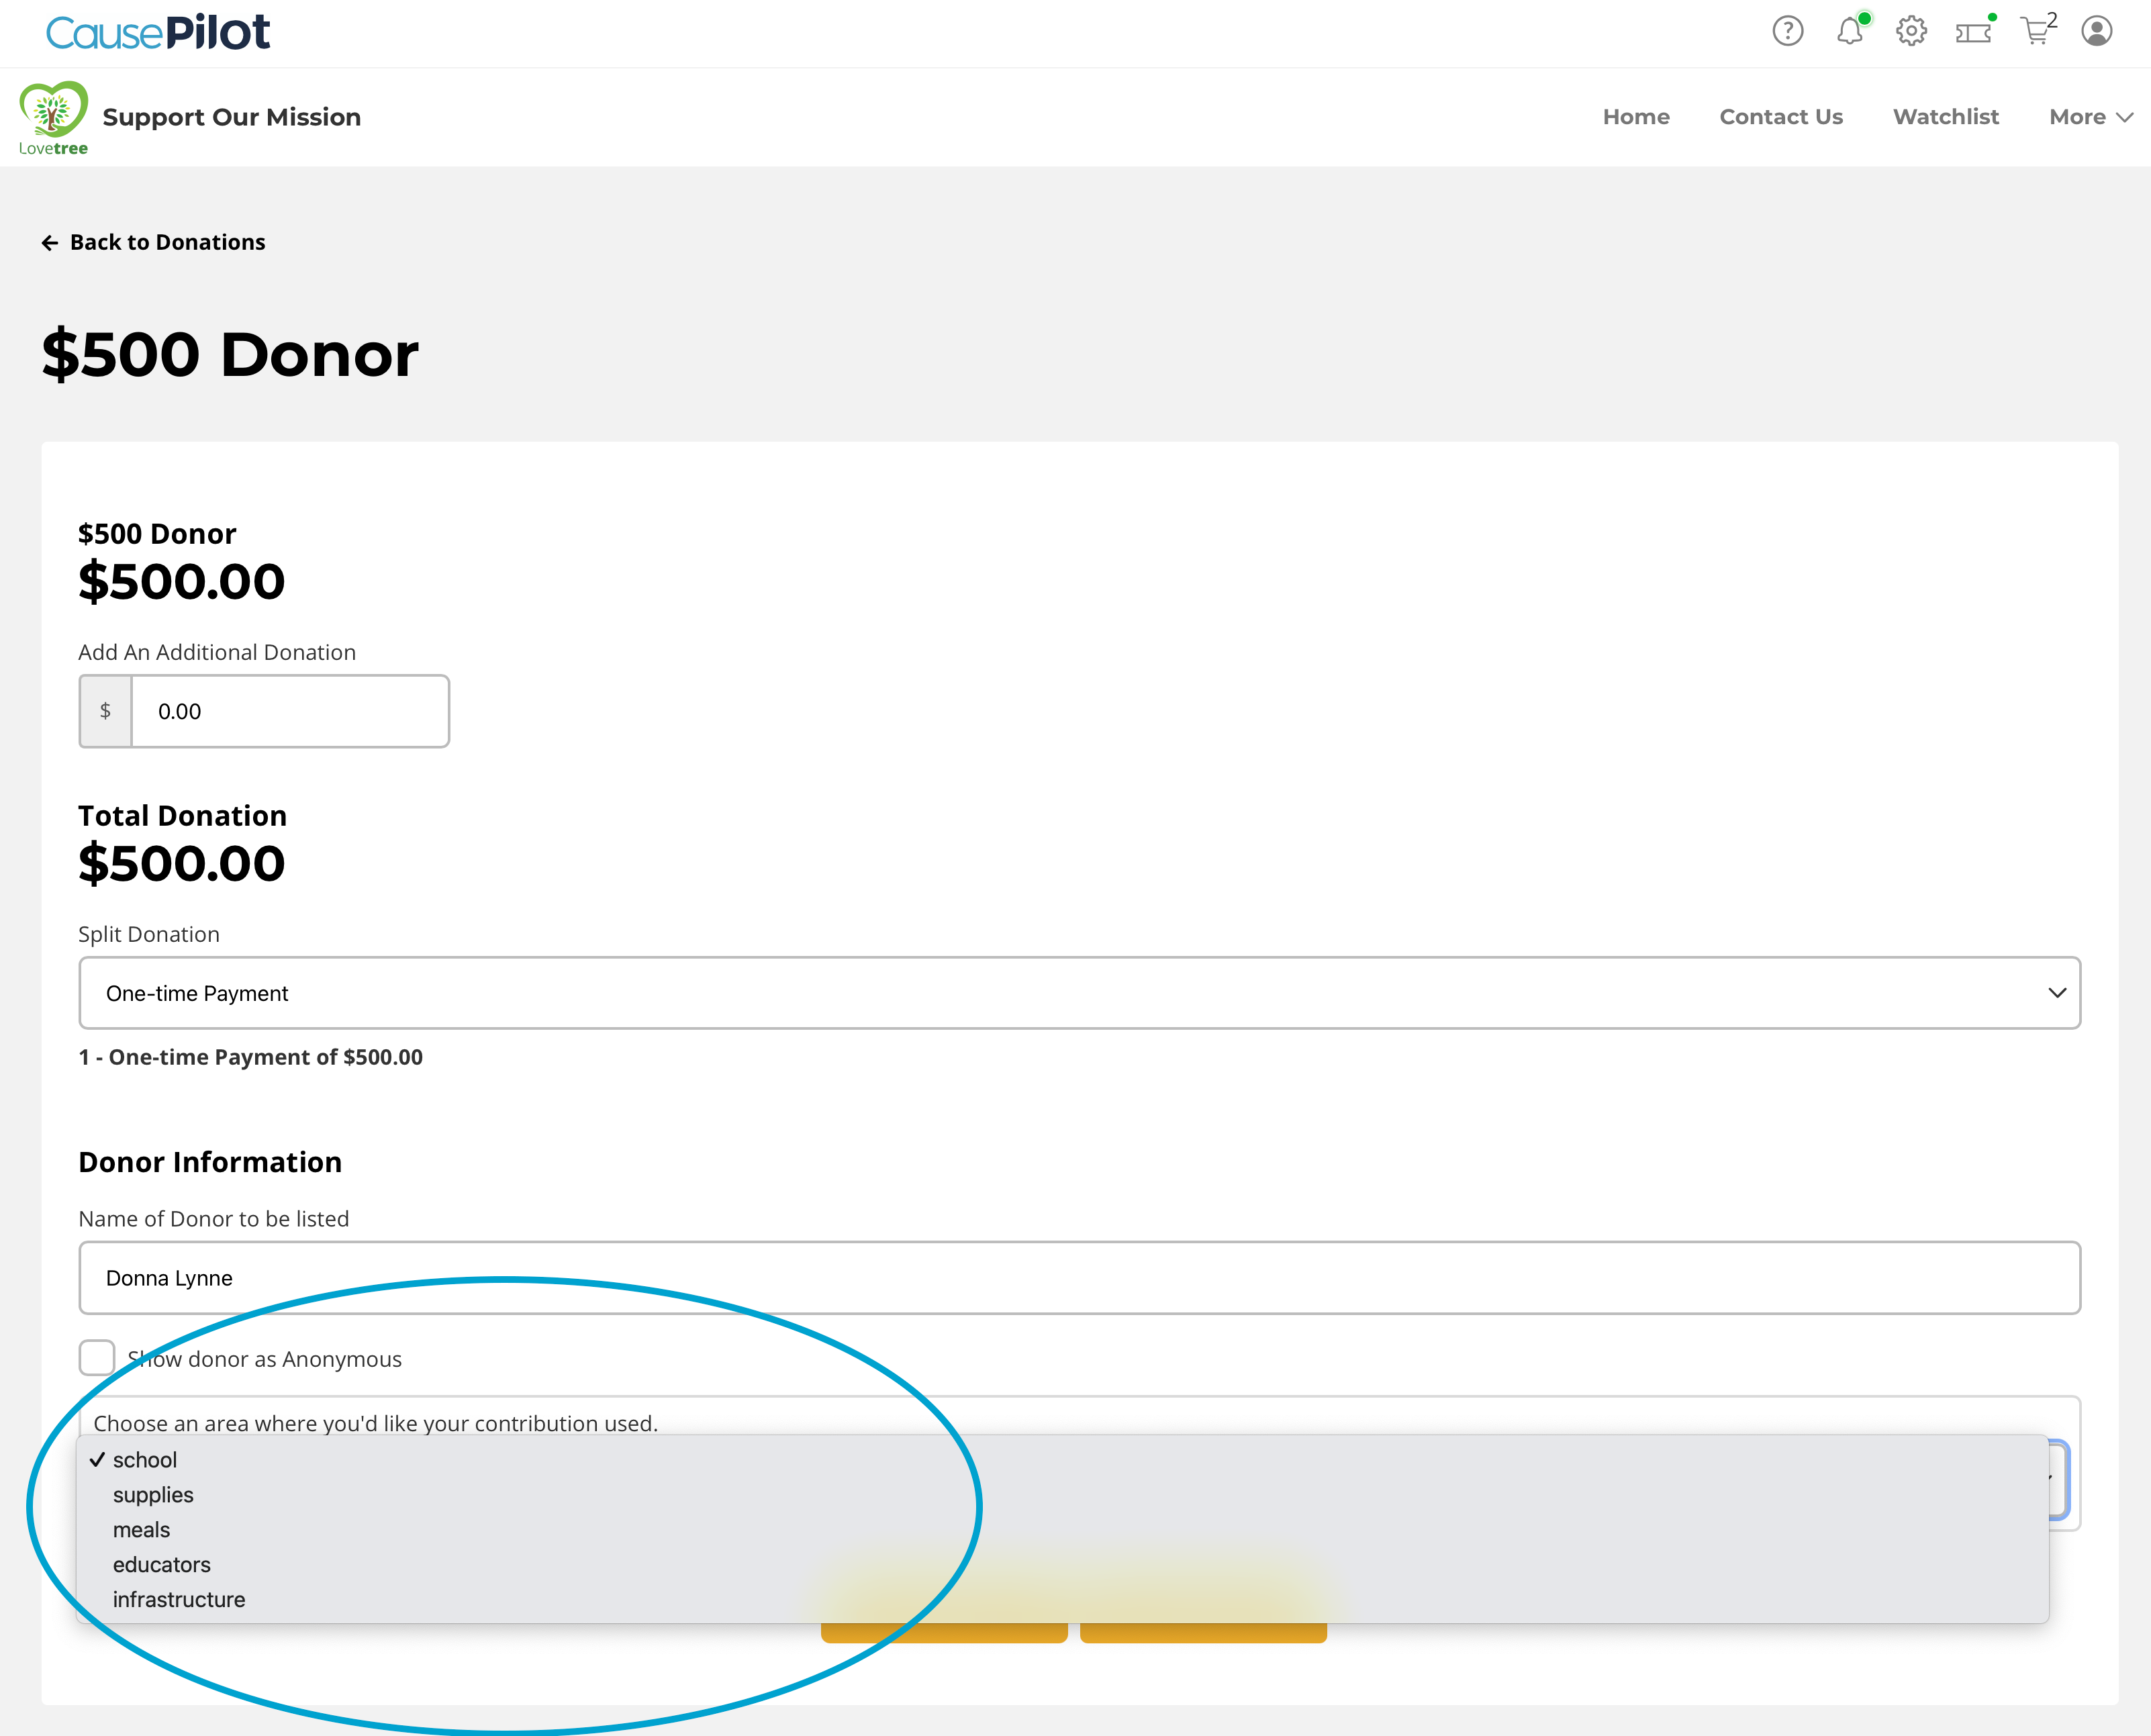Choose the infrastructure contribution option

(179, 1599)
